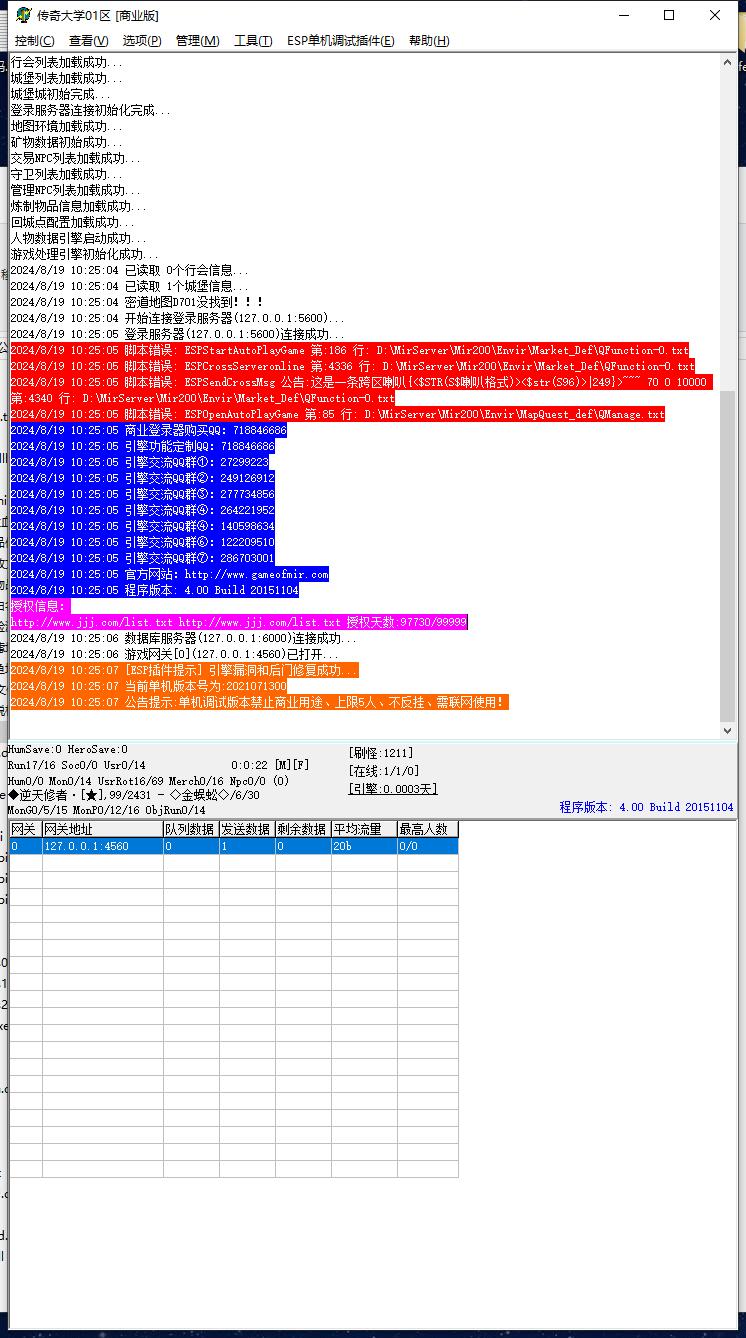Open the 控制(C) menu
The height and width of the screenshot is (1338, 746).
coord(35,41)
